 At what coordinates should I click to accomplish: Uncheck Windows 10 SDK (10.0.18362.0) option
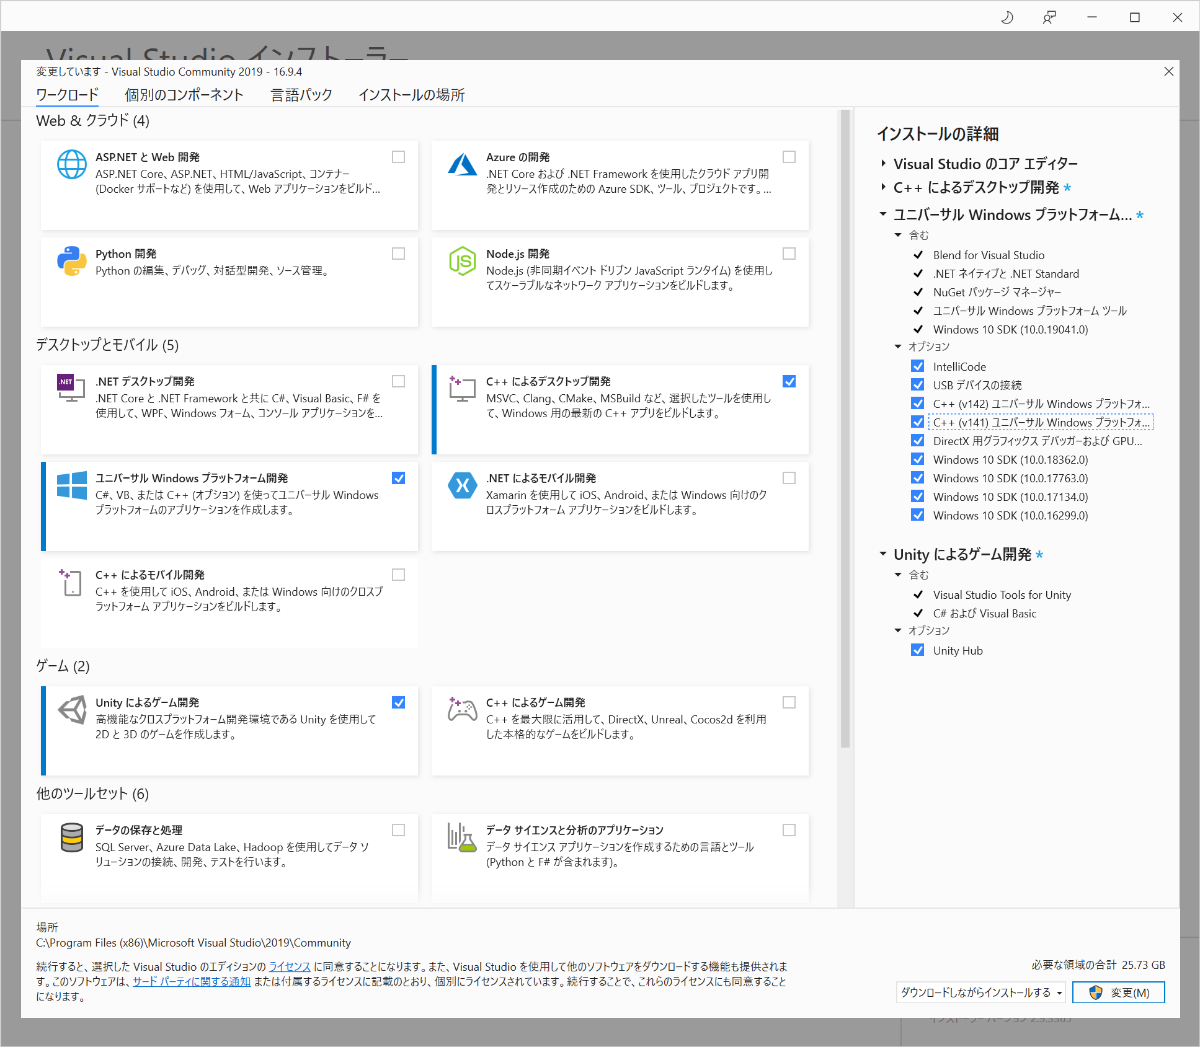pos(917,459)
